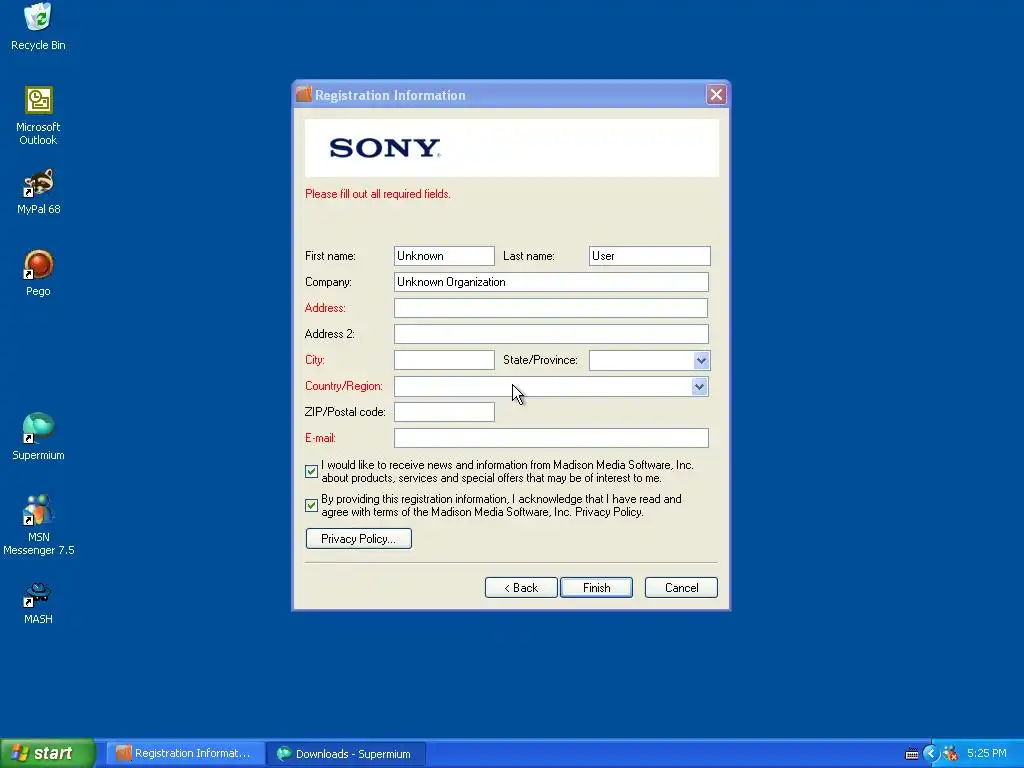Uncheck receive news and information checkbox
Screen dimensions: 1024x768
[x=312, y=472]
